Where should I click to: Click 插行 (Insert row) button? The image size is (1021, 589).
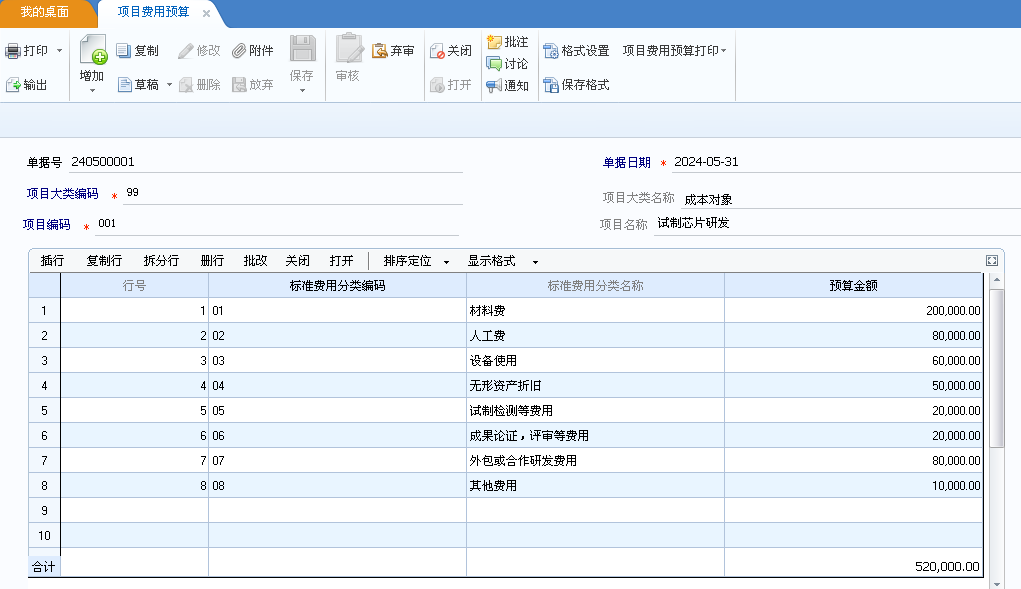pyautogui.click(x=52, y=261)
